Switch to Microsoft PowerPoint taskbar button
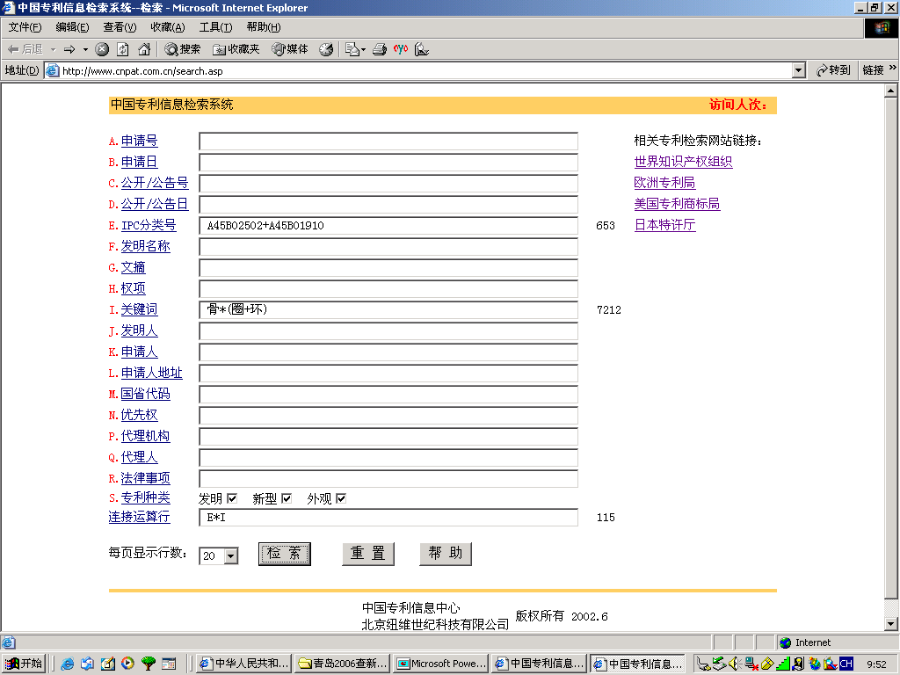 click(441, 664)
